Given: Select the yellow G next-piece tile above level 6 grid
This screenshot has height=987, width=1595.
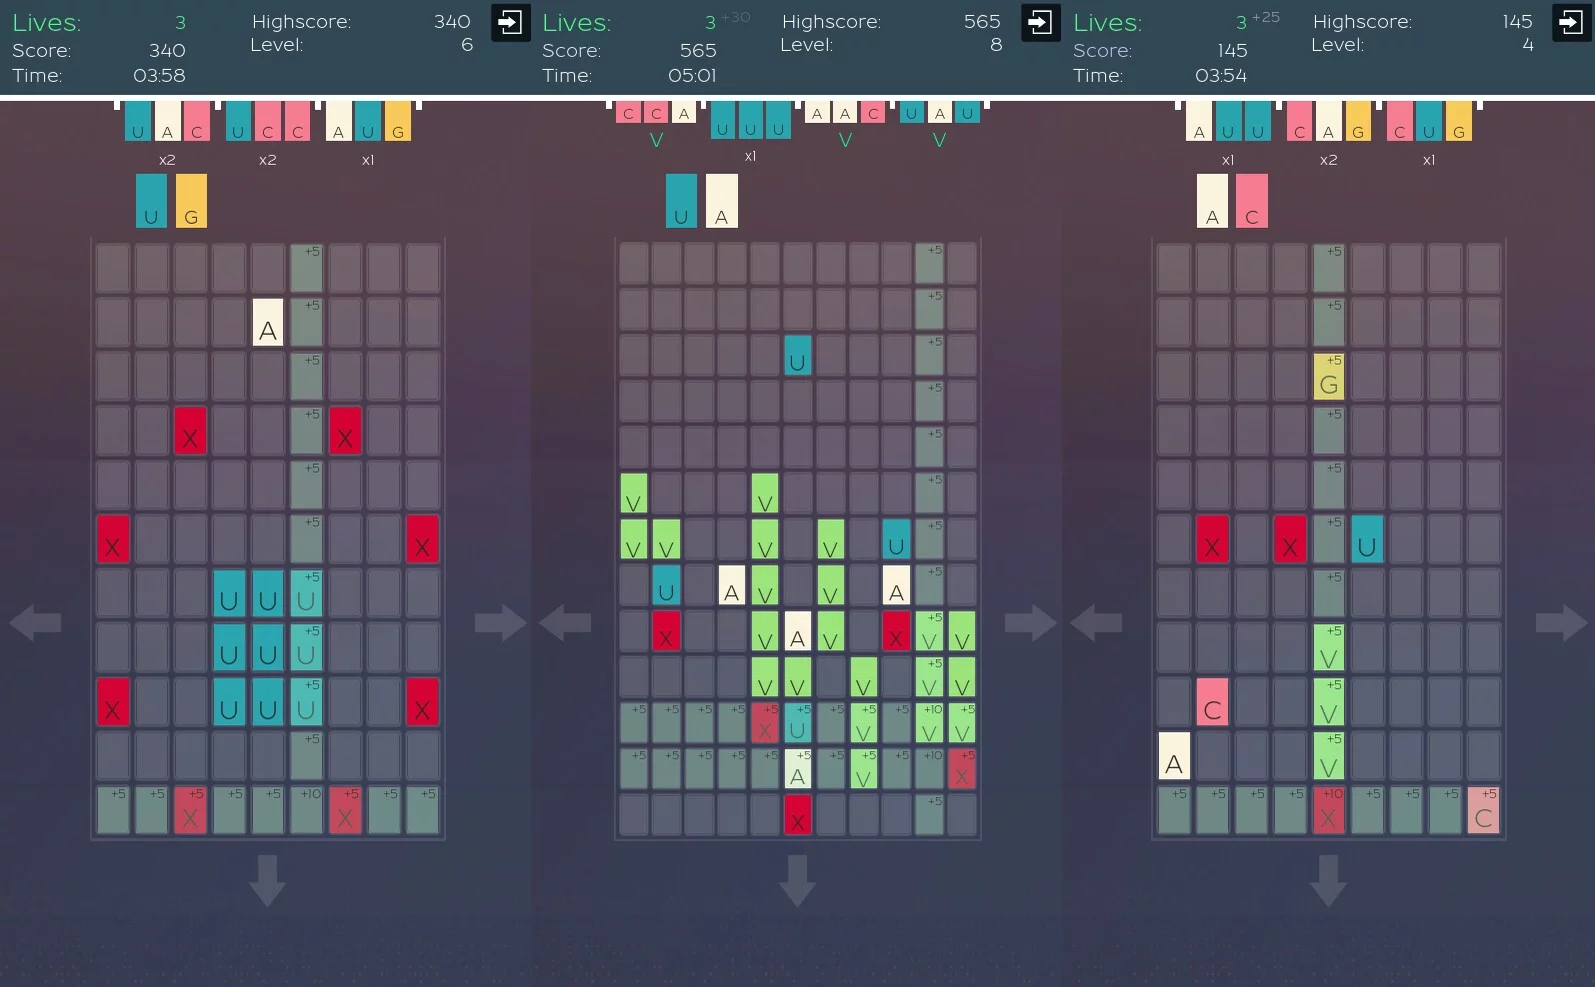Looking at the screenshot, I should 191,201.
